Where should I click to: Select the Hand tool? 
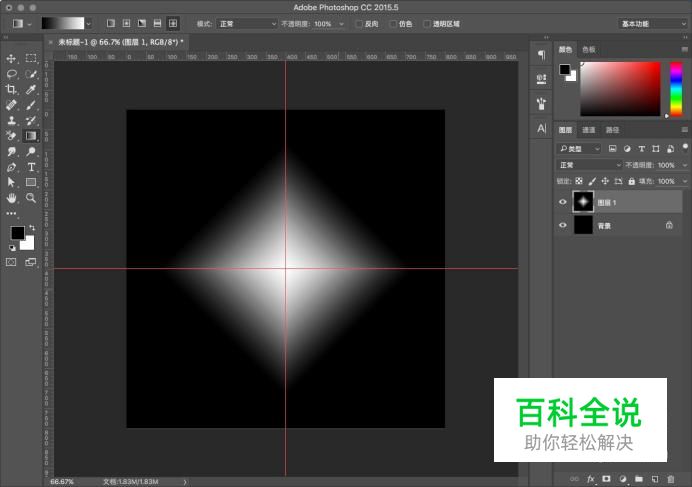[12, 198]
